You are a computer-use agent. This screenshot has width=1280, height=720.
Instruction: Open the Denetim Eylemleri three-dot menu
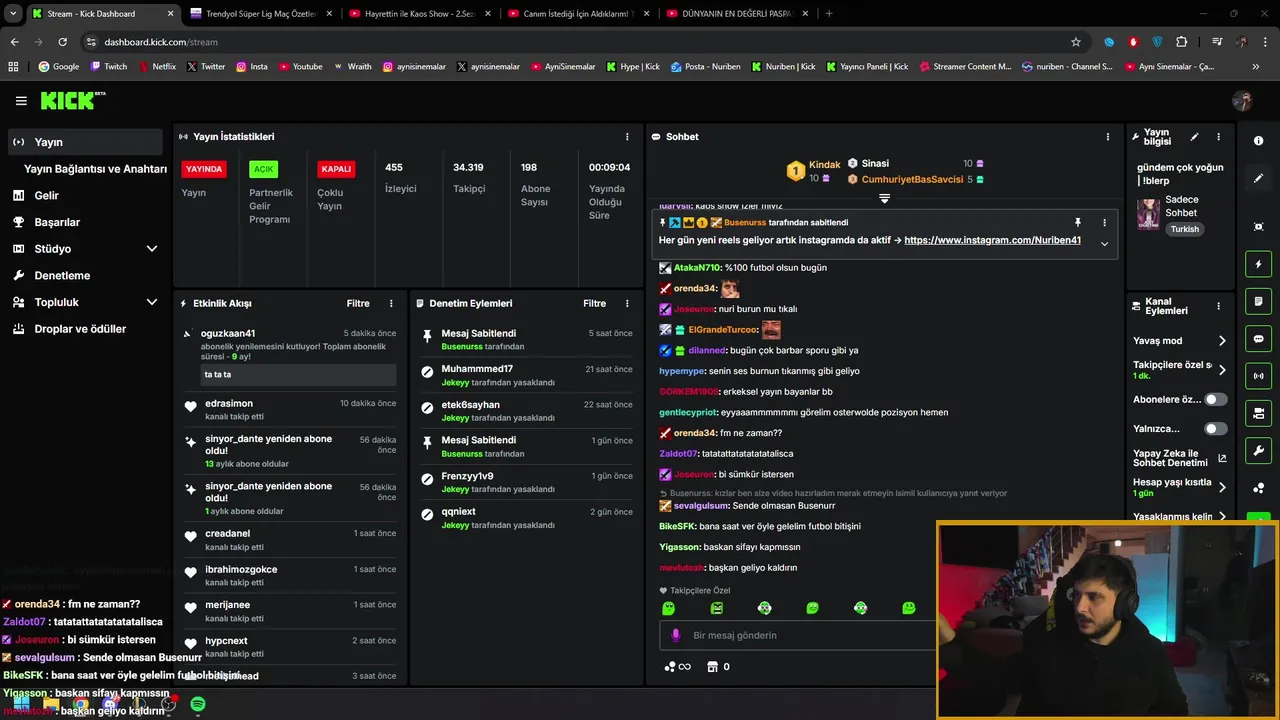click(x=628, y=303)
